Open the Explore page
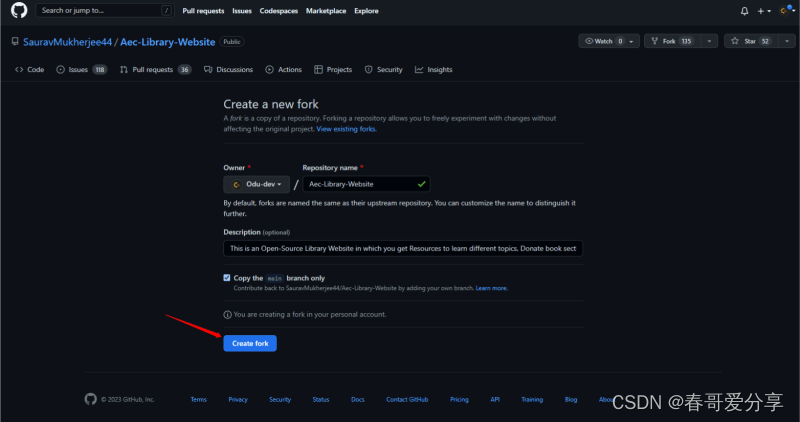This screenshot has height=422, width=800. point(366,11)
